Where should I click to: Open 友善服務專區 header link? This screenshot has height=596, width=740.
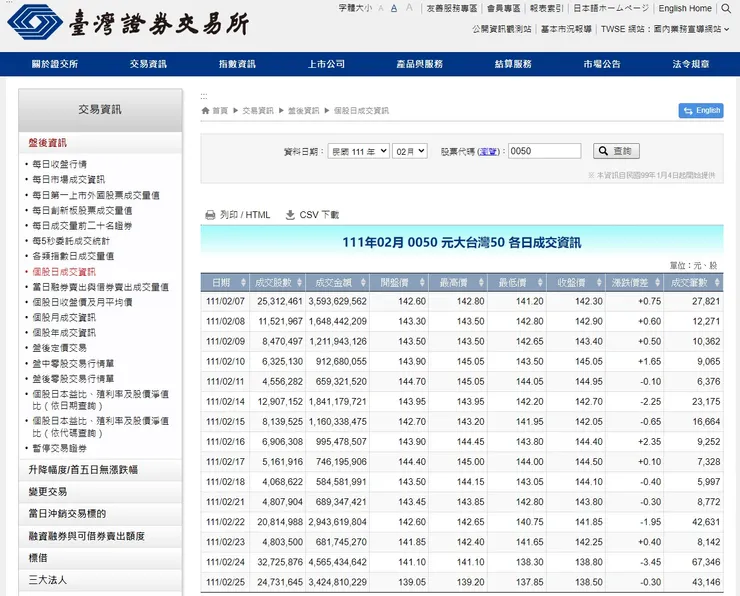pyautogui.click(x=452, y=8)
